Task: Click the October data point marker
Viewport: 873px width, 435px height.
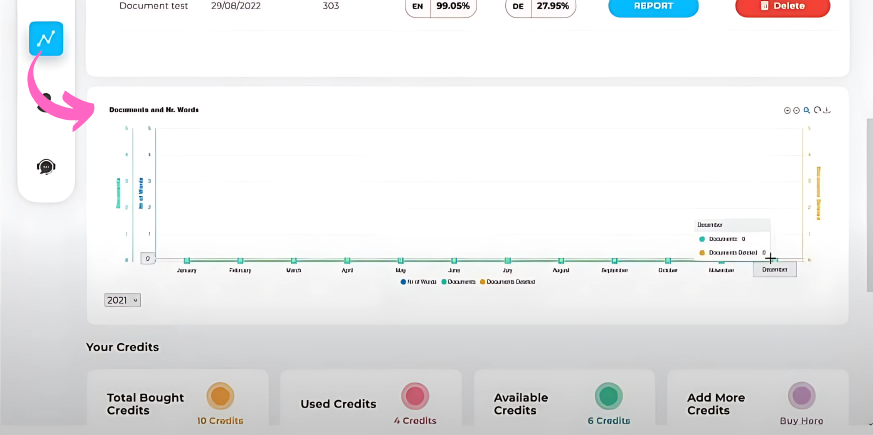Action: pyautogui.click(x=668, y=261)
